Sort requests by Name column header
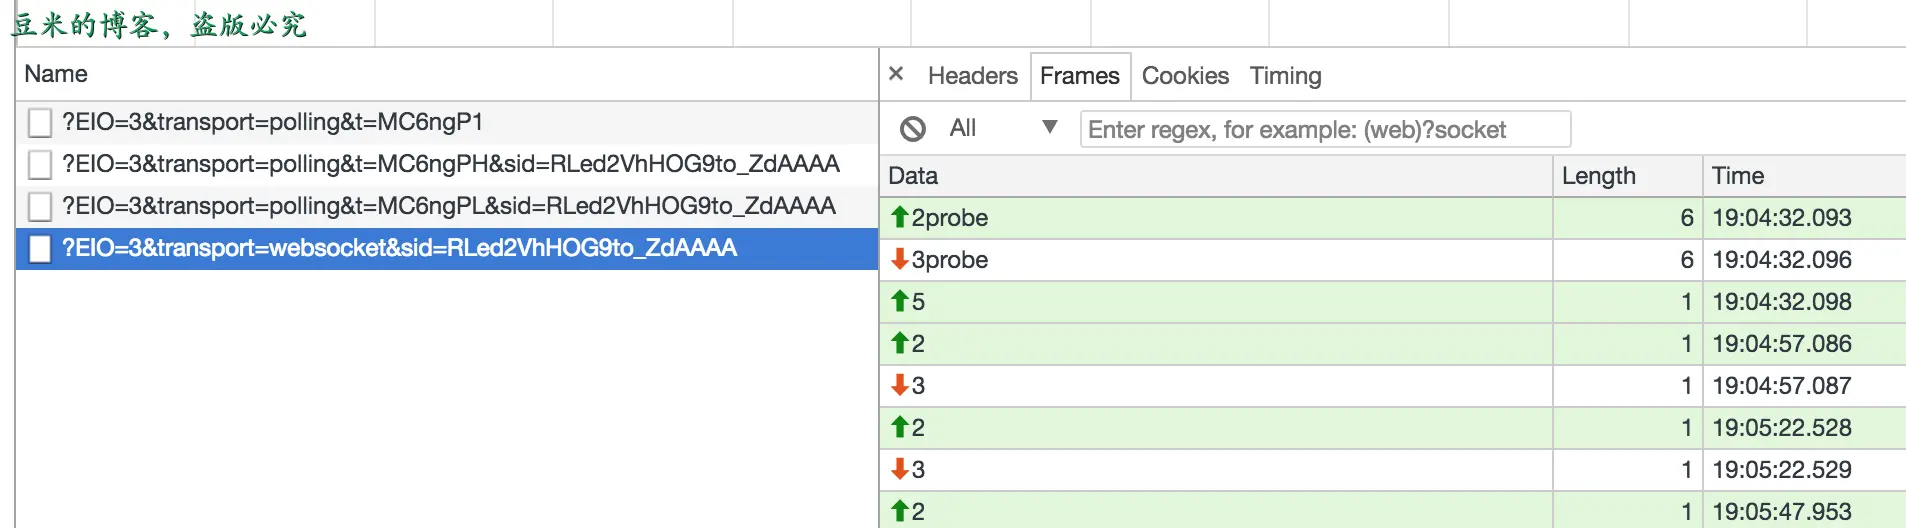The width and height of the screenshot is (1906, 528). pyautogui.click(x=447, y=74)
